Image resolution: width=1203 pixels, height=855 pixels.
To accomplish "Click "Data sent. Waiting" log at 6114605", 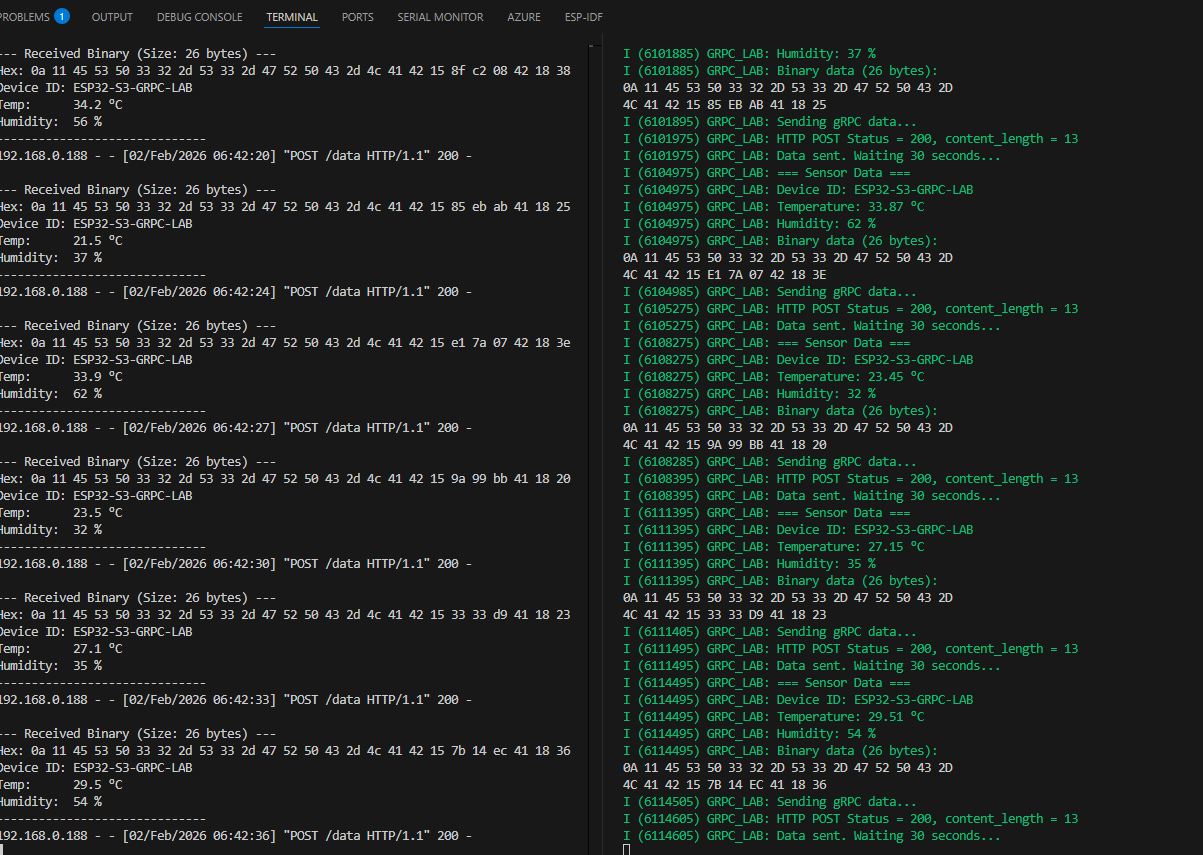I will click(x=811, y=836).
